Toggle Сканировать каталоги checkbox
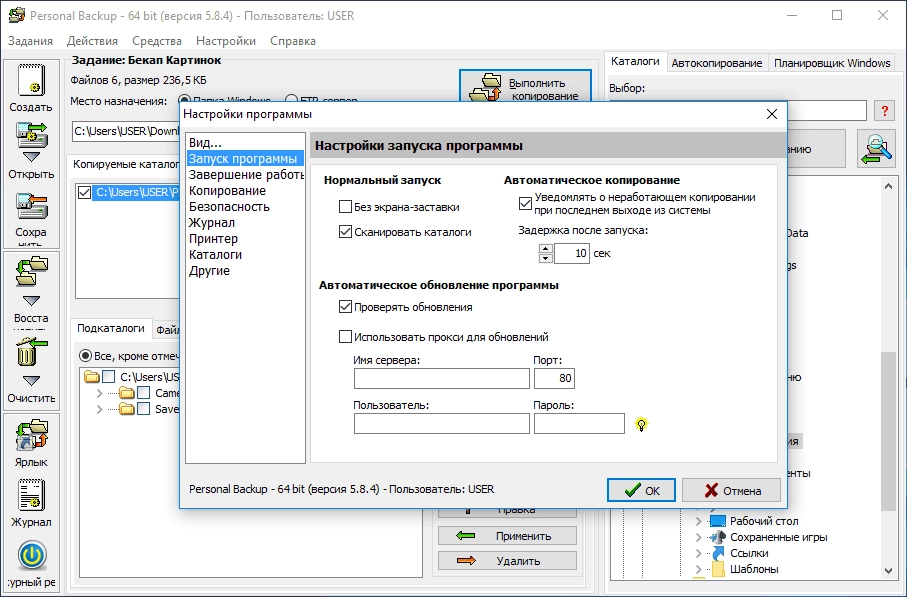This screenshot has height=597, width=907. click(x=345, y=232)
